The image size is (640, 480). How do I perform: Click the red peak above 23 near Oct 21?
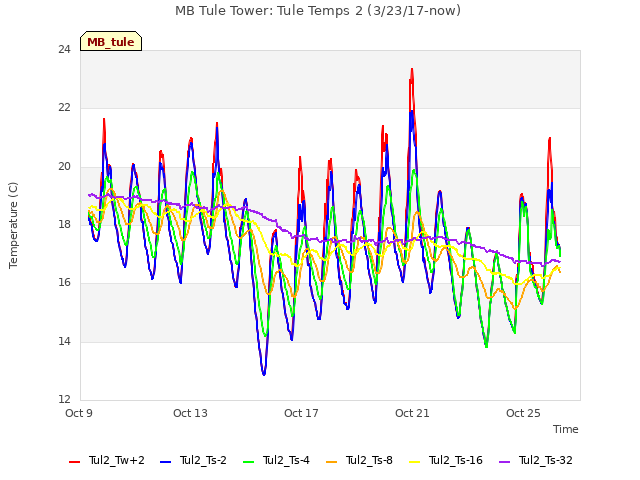coord(412,71)
